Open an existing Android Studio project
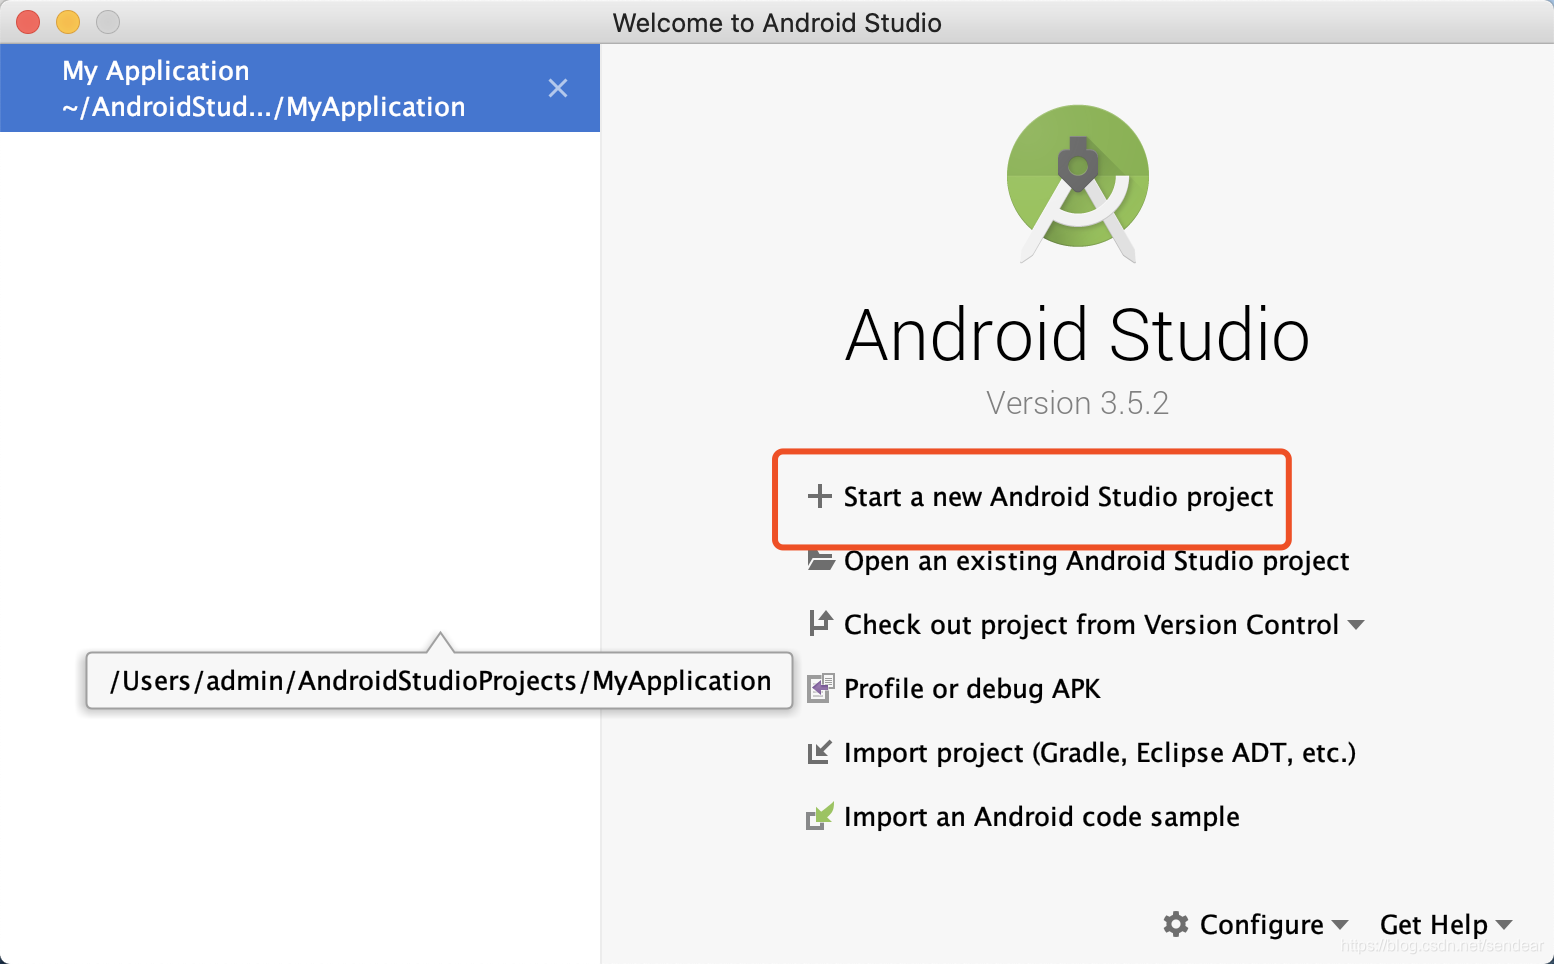Screen dimensions: 1554x964 1096,561
